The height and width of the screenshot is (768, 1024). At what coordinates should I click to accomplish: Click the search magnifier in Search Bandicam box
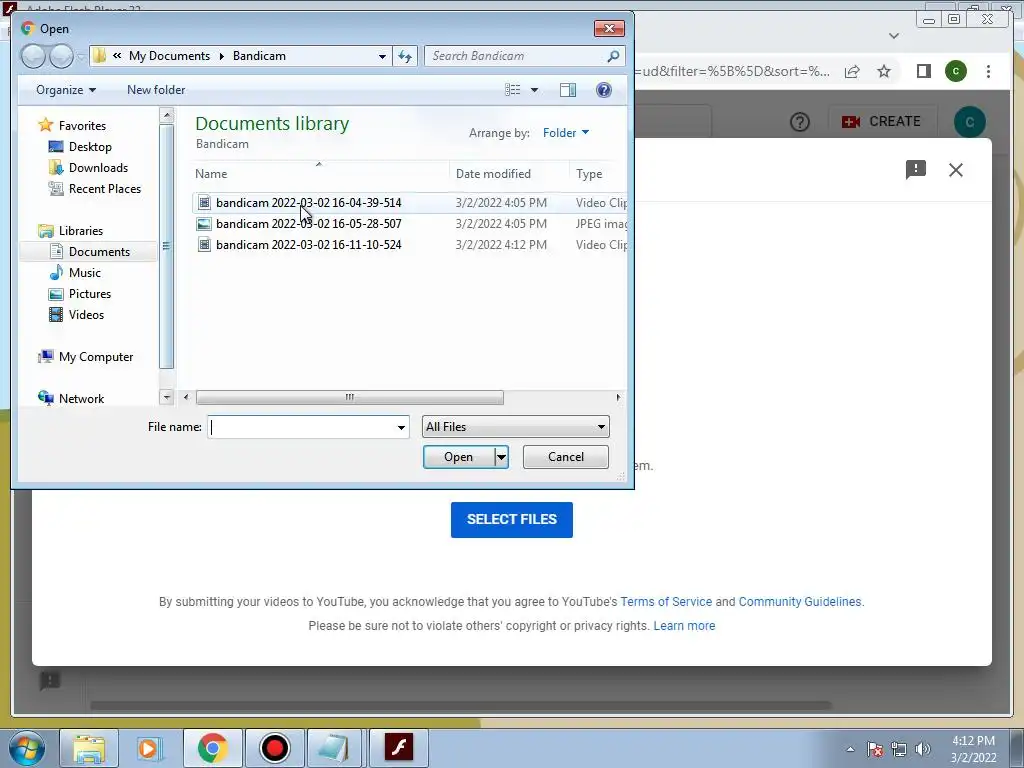(613, 56)
